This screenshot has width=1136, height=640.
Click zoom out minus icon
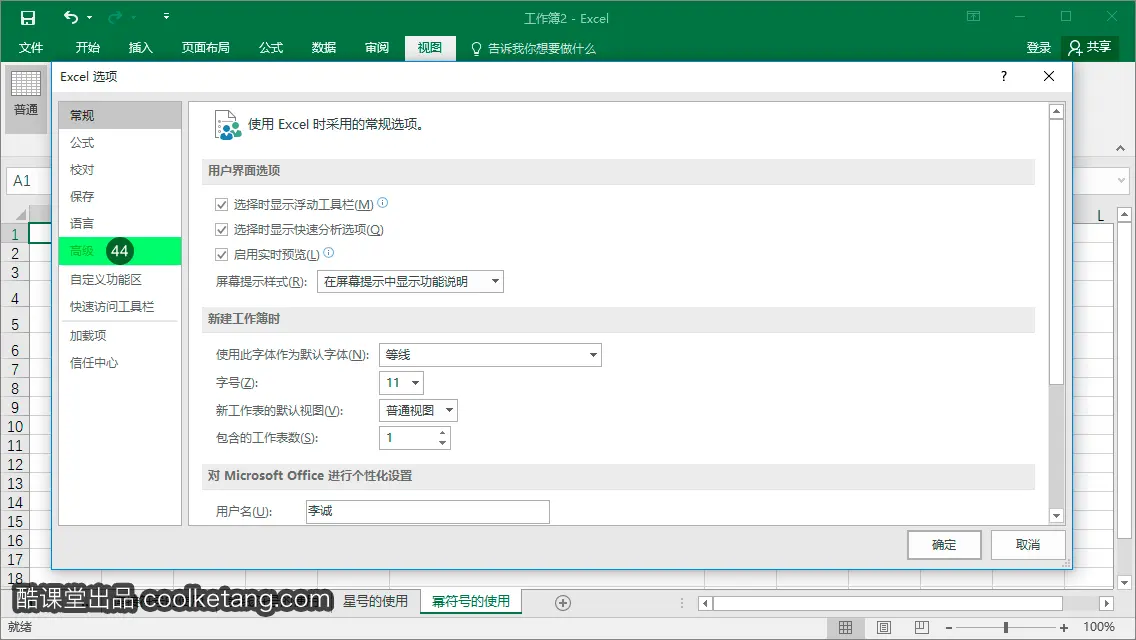click(x=949, y=628)
